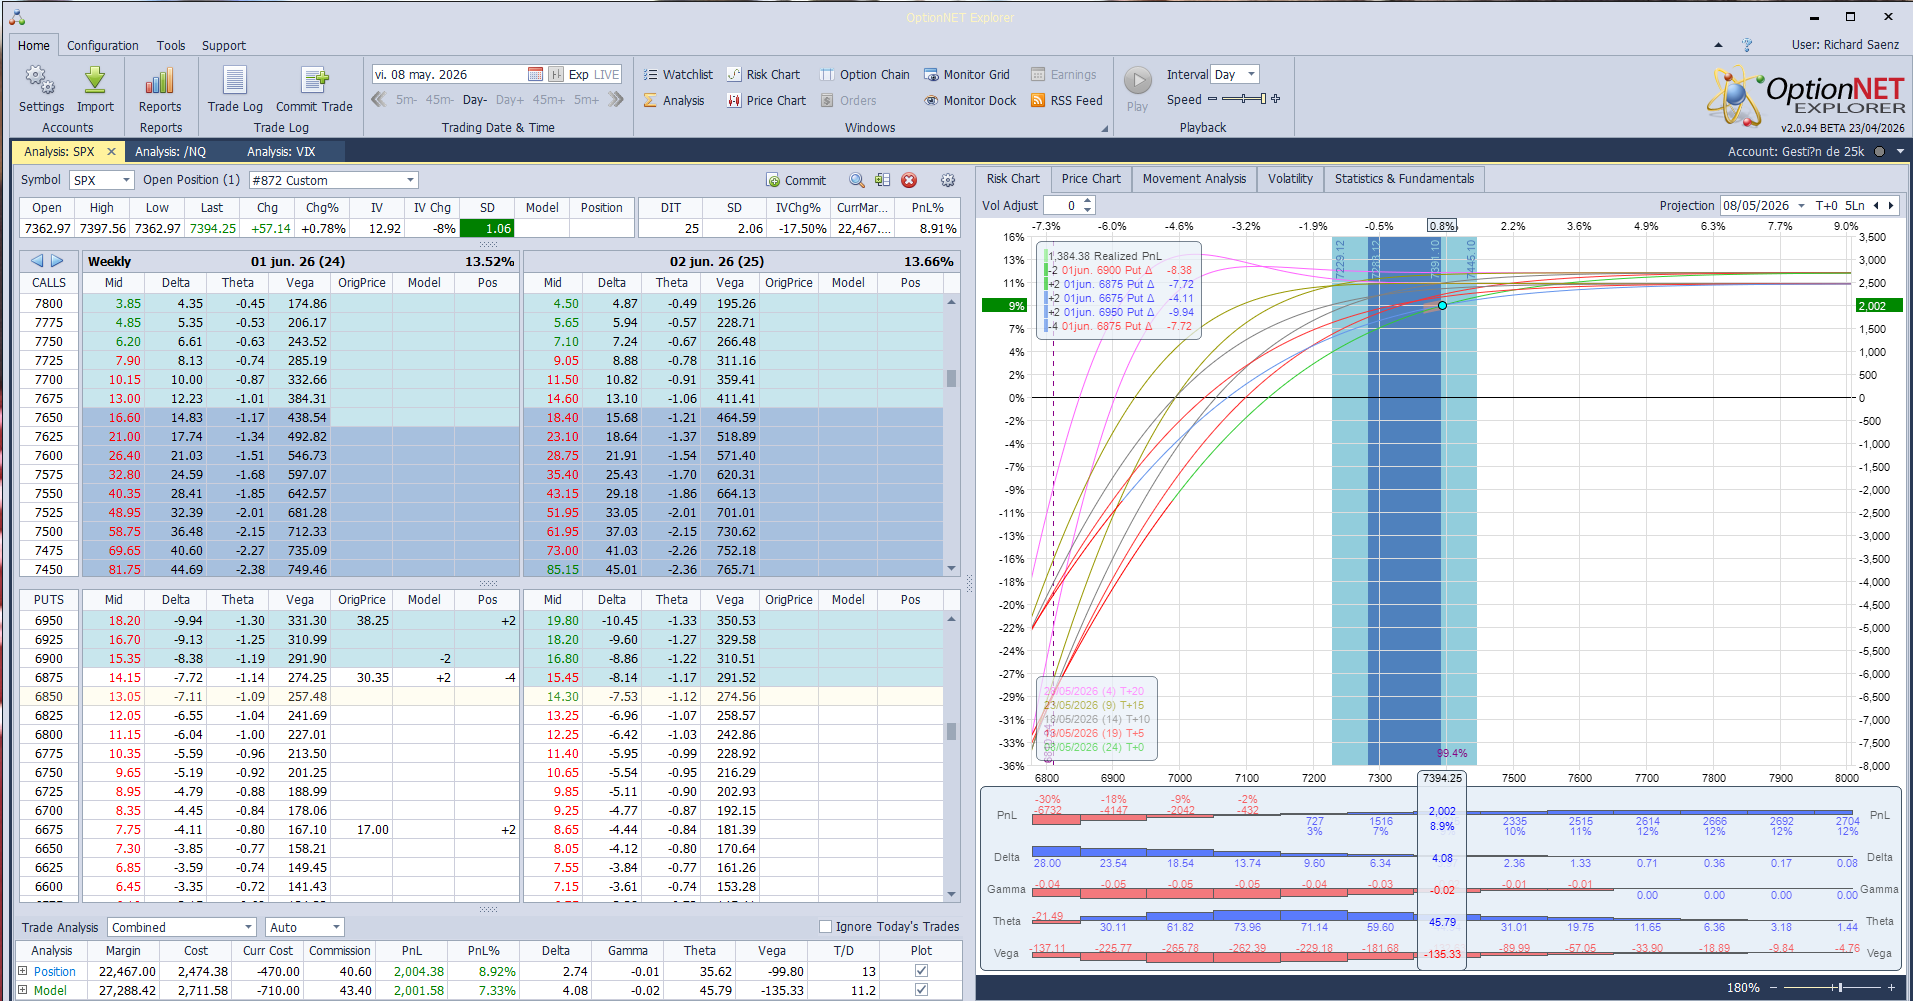Step back with the double-left arrow

coord(379,99)
